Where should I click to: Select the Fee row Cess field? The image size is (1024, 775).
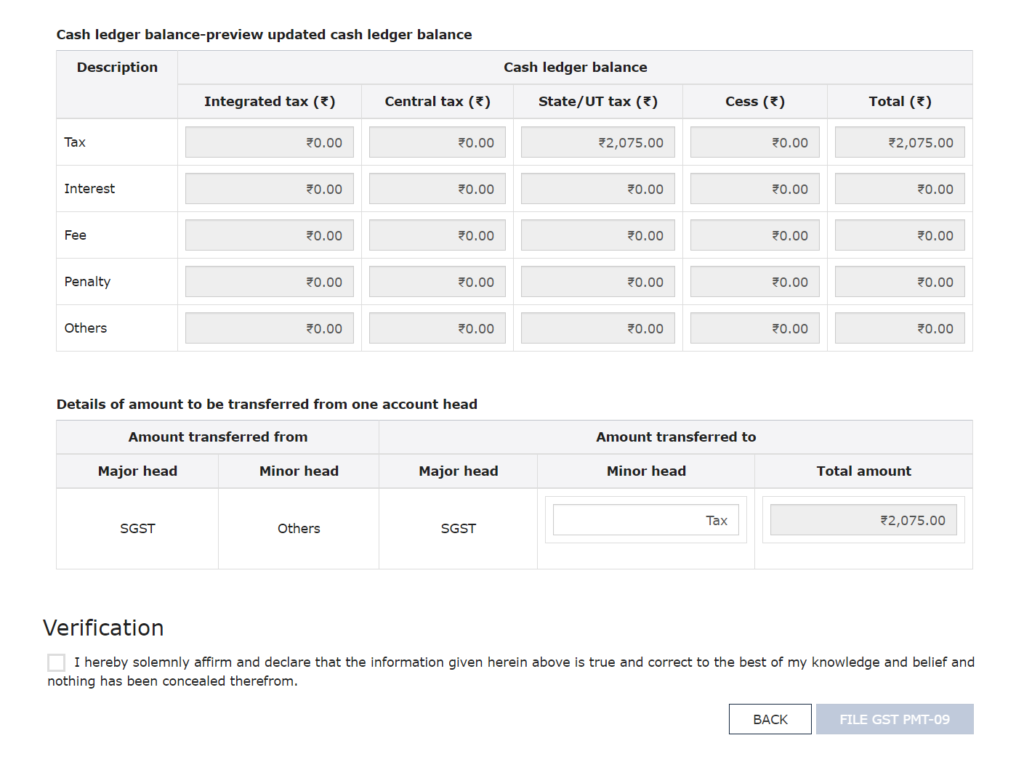pos(755,236)
